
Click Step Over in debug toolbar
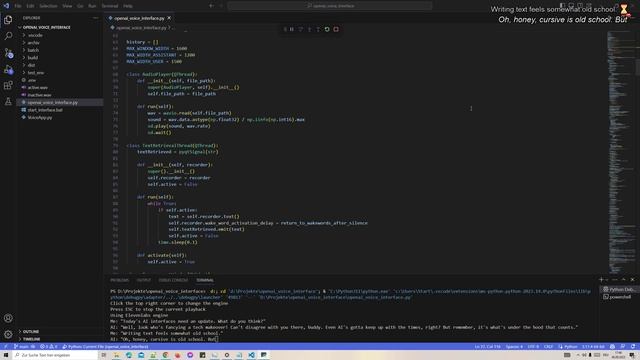click(300, 29)
